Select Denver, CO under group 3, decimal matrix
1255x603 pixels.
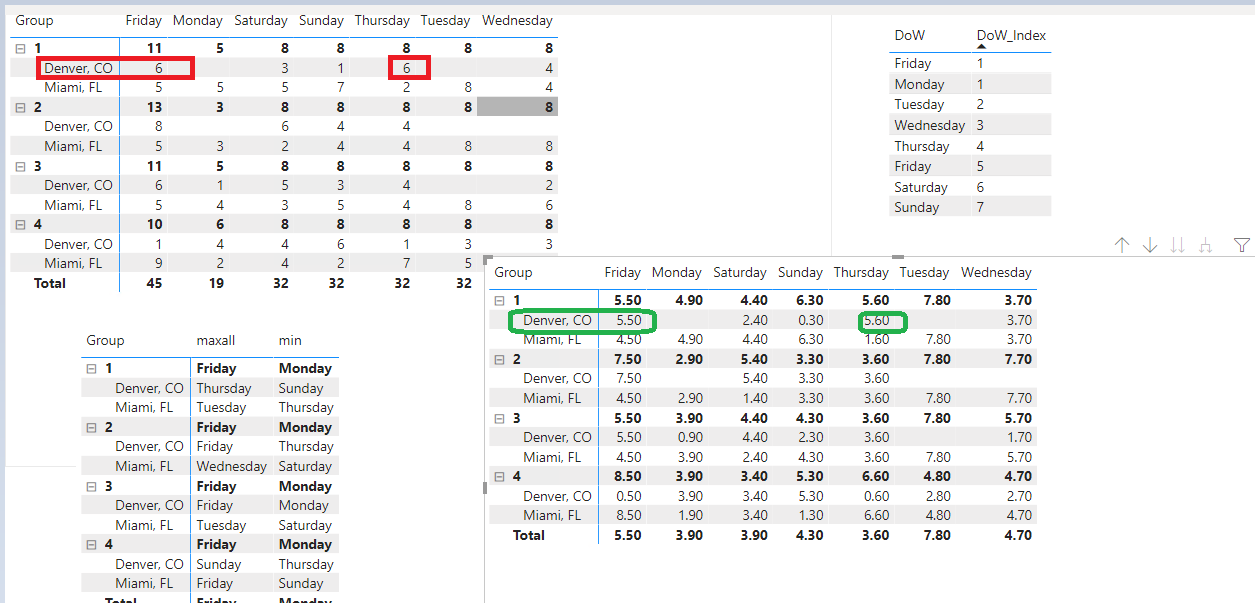tap(558, 438)
